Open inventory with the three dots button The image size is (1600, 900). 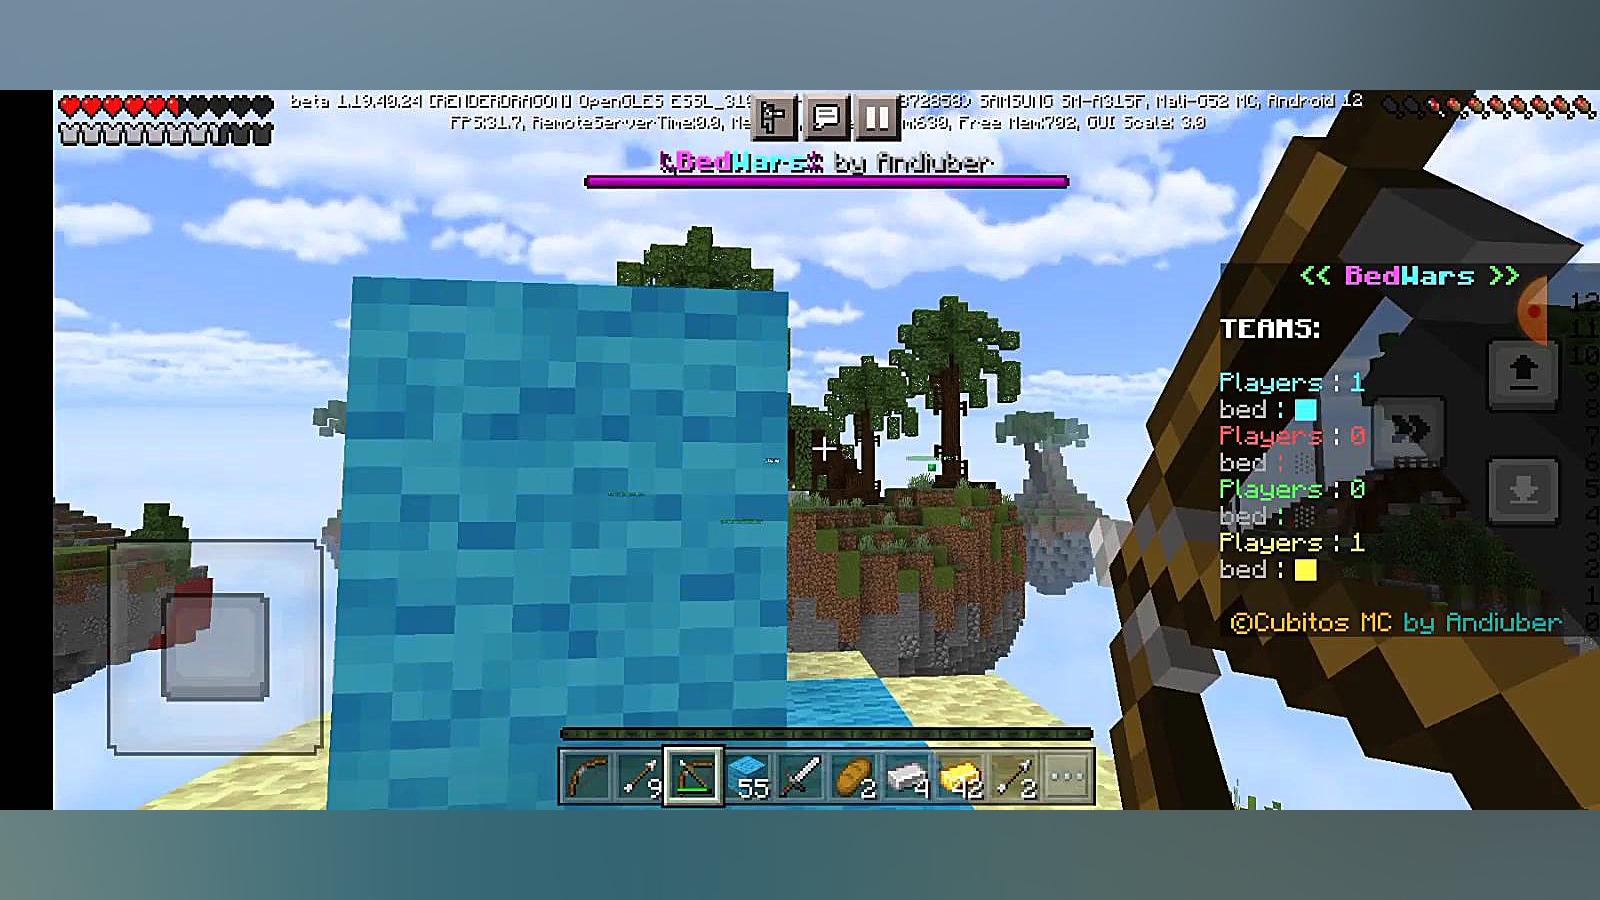(1068, 777)
